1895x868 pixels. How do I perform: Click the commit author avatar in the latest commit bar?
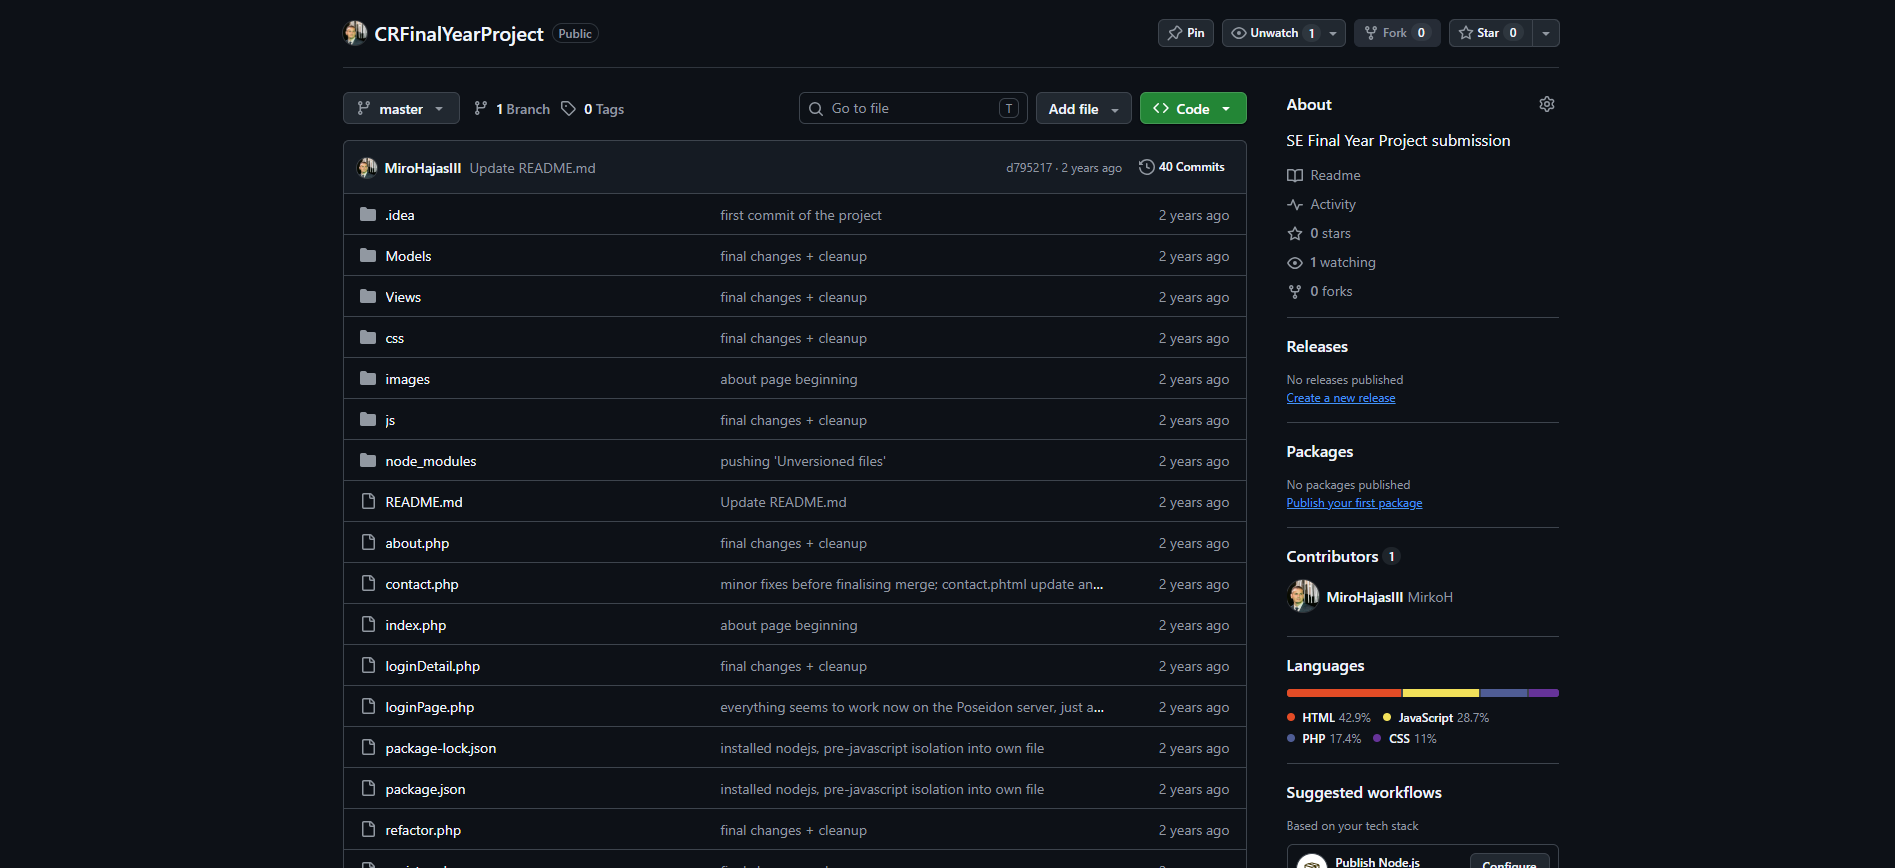(367, 167)
